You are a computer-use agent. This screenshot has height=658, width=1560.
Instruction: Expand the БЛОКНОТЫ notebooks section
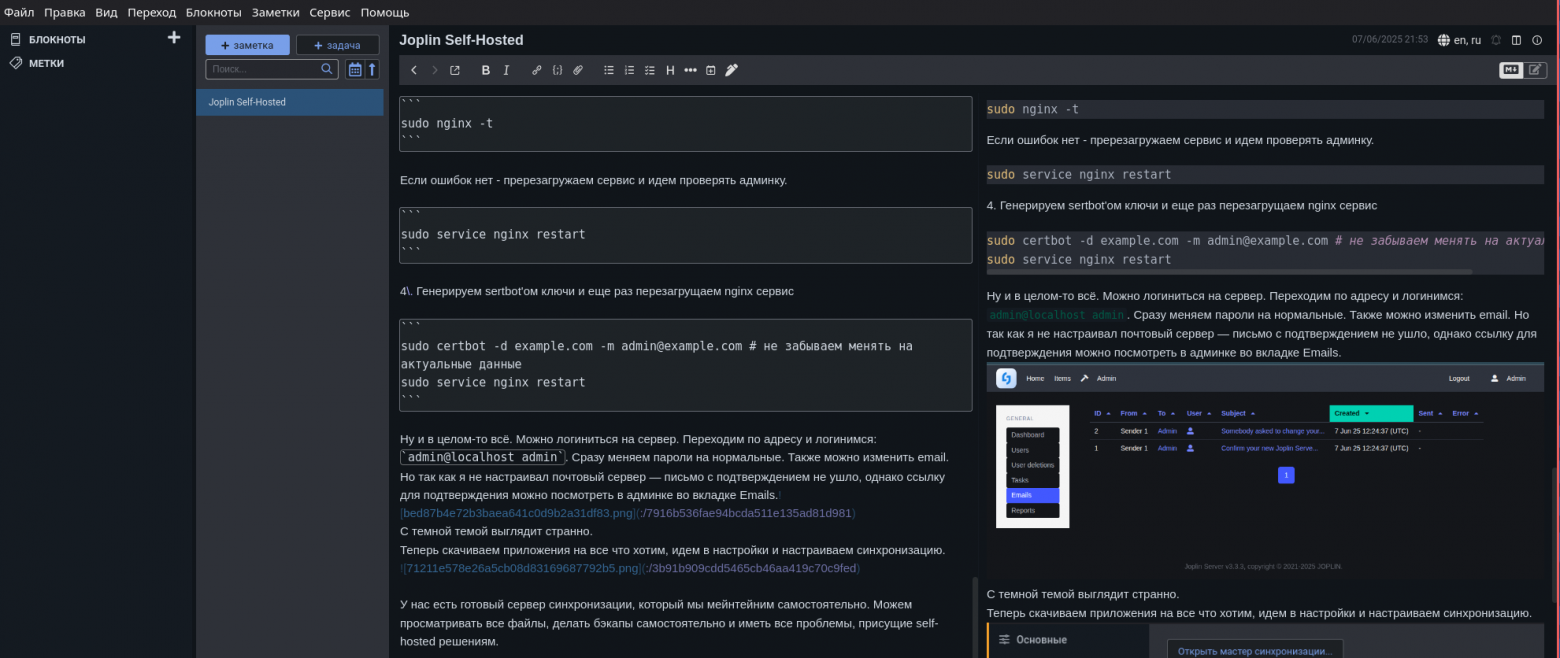click(57, 39)
